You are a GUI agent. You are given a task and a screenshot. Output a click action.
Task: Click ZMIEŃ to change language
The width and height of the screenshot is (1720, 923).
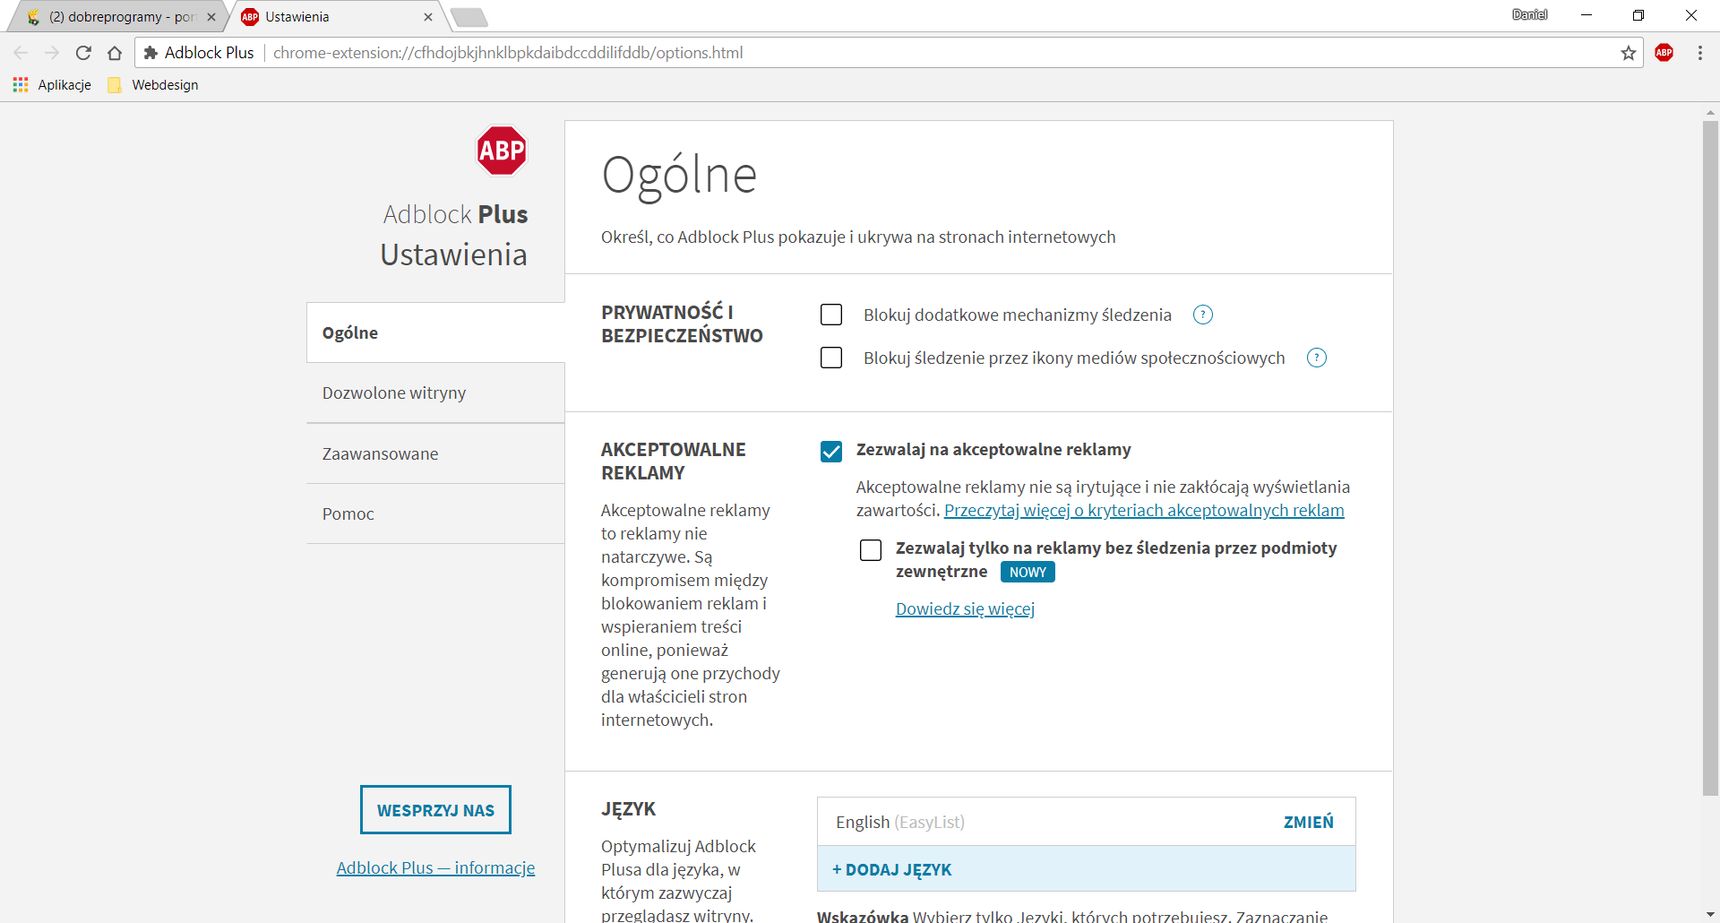coord(1308,822)
